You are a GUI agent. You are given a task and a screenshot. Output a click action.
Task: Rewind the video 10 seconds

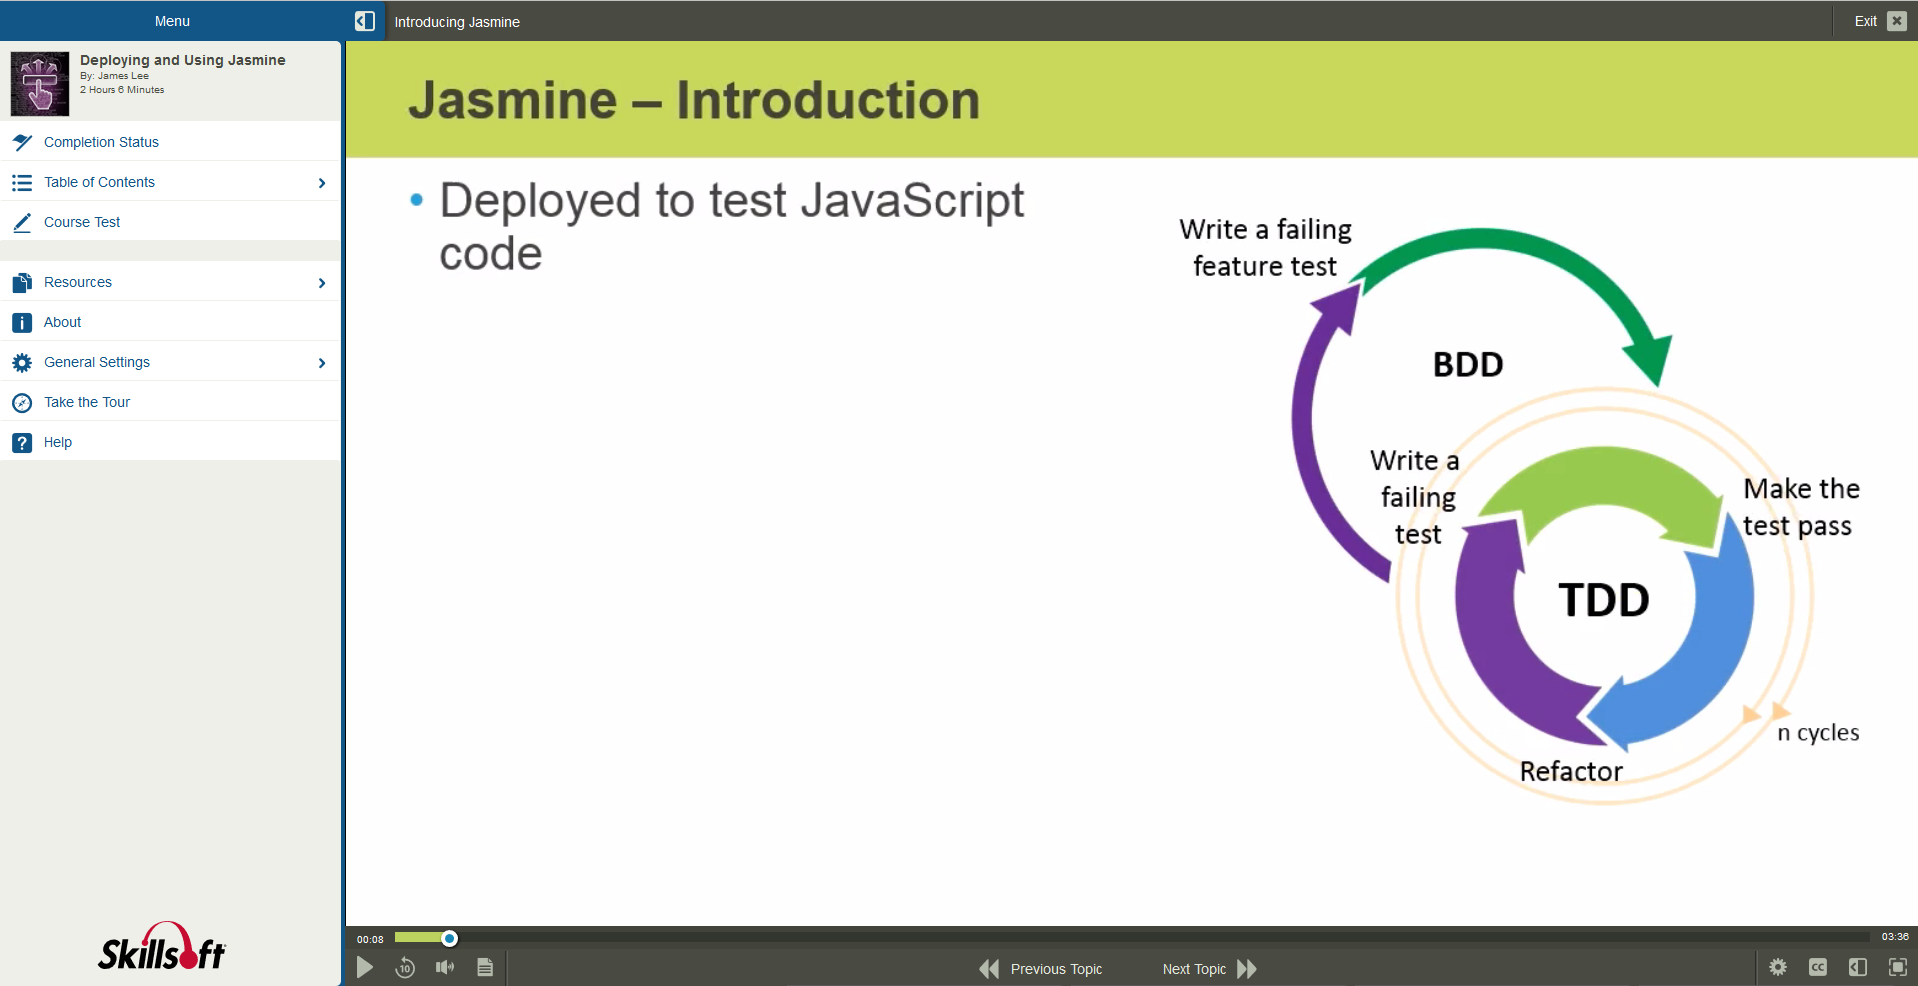pyautogui.click(x=404, y=967)
